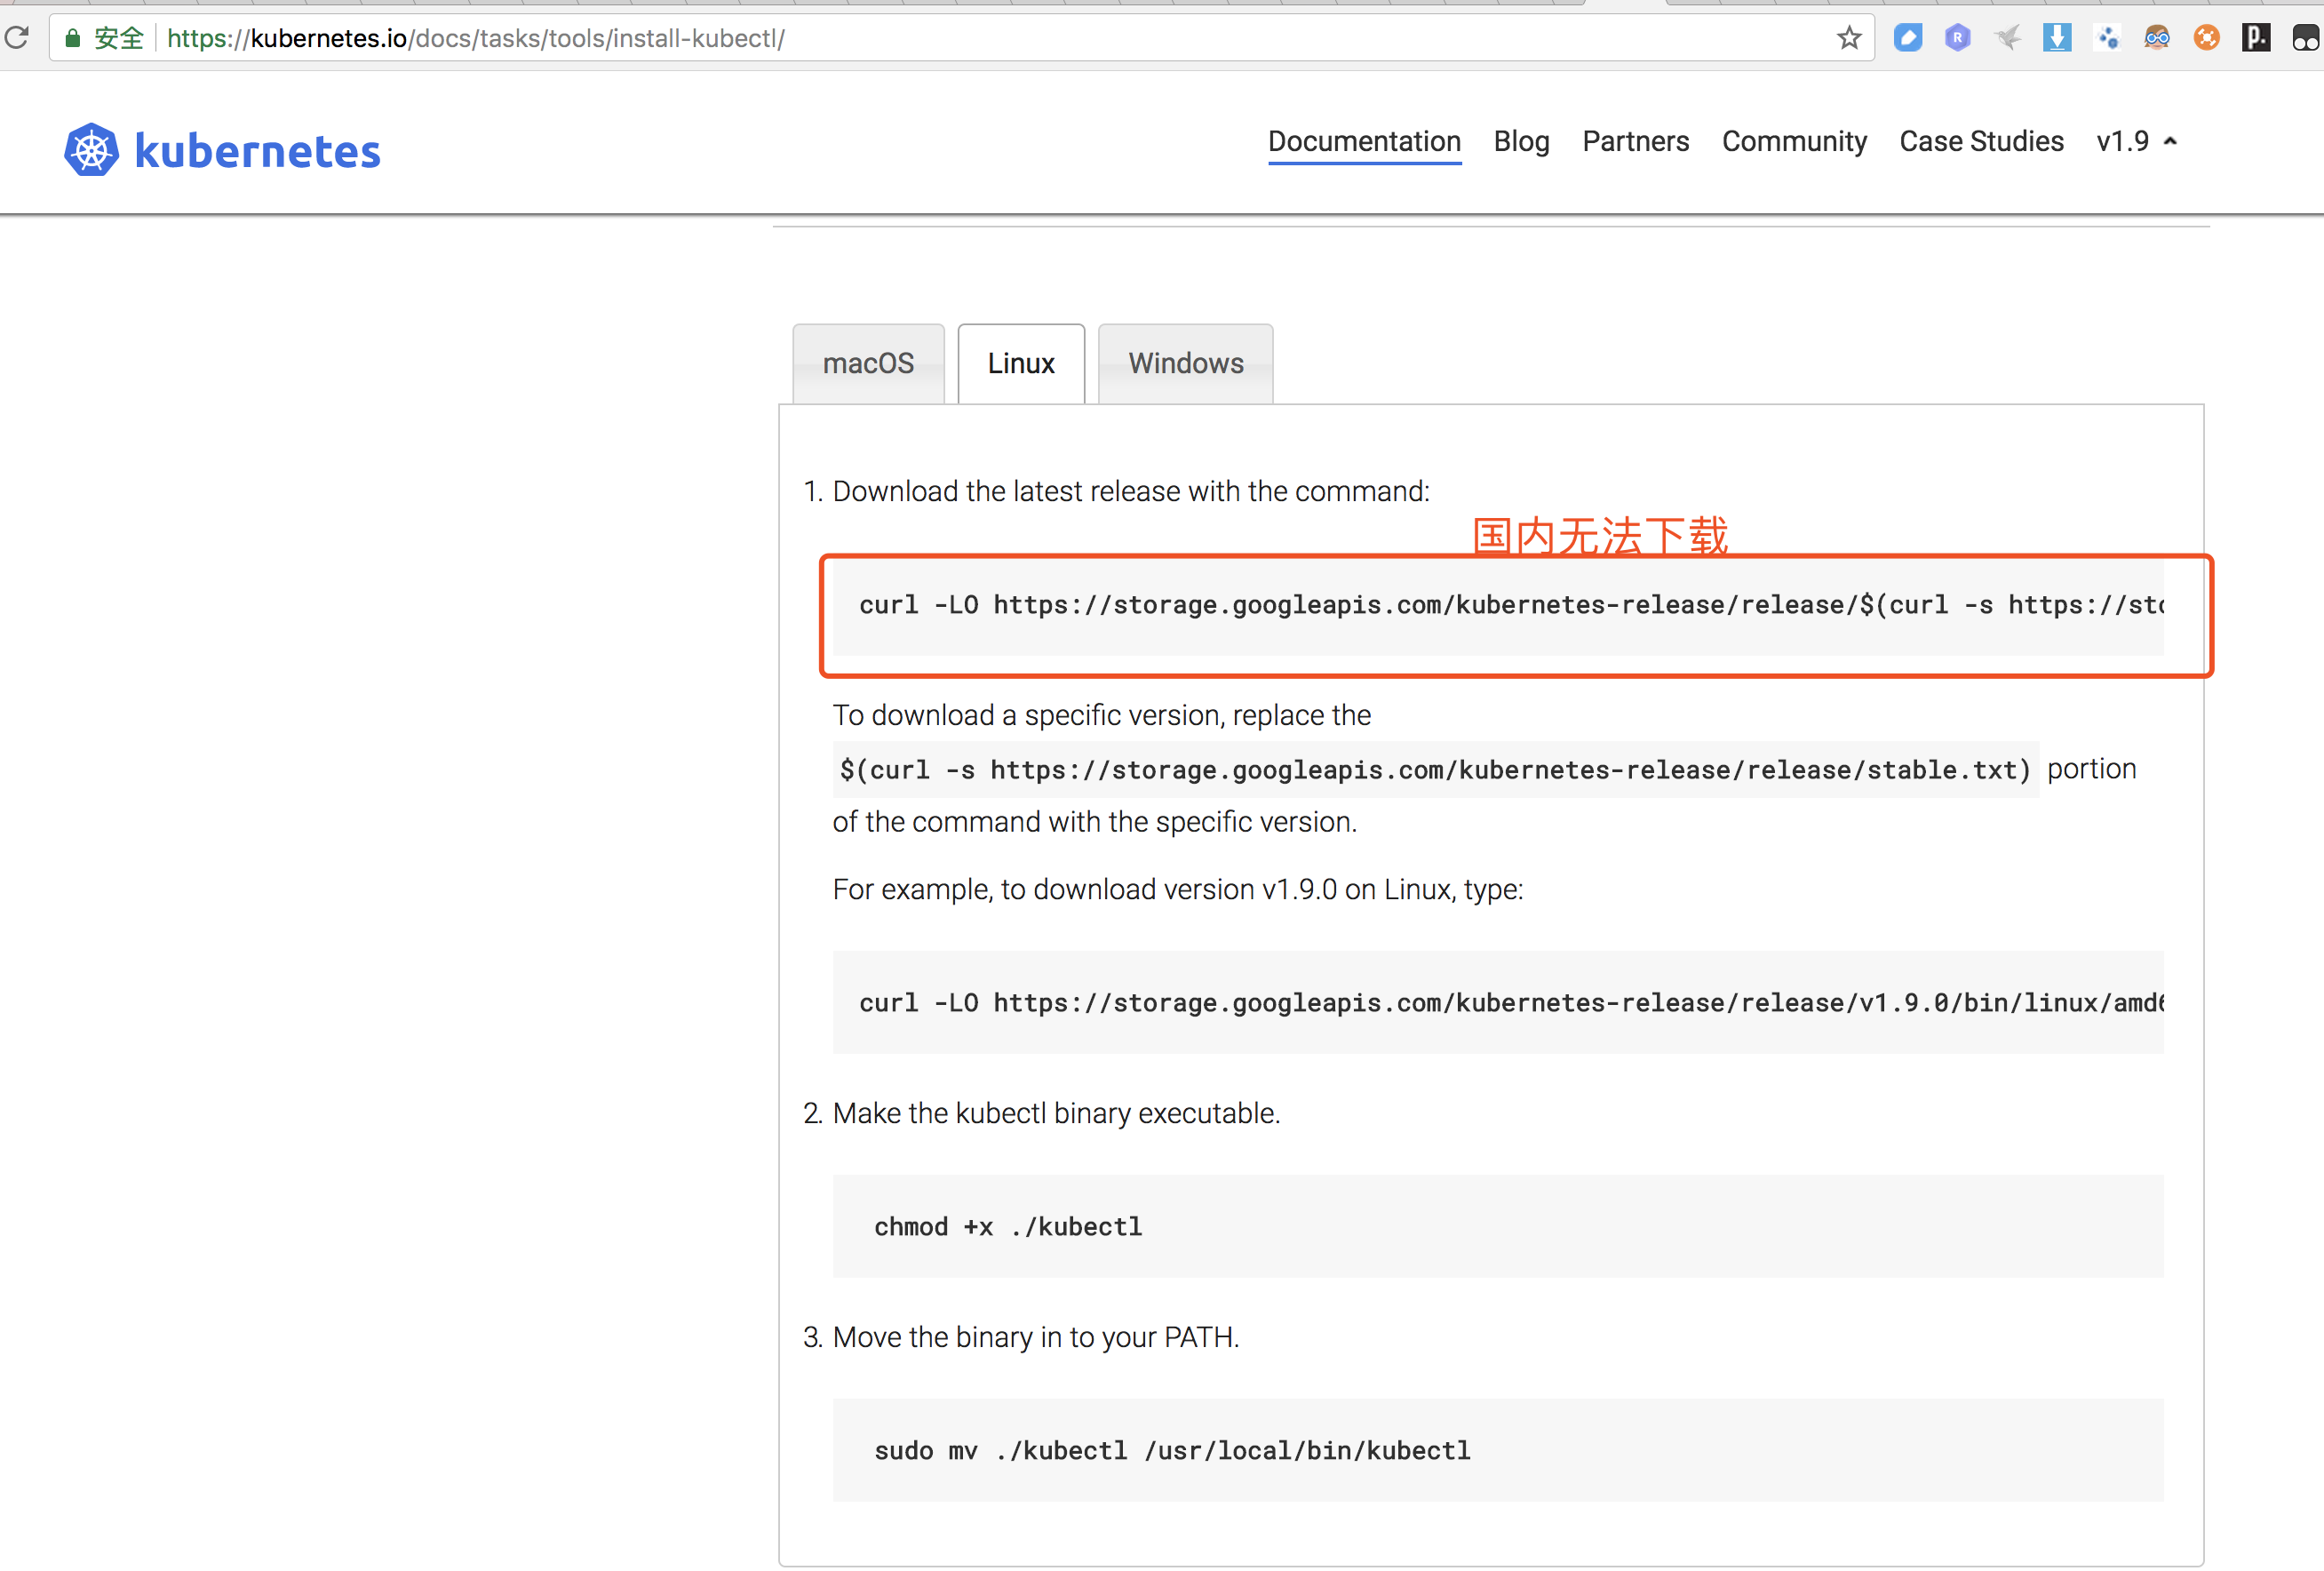2324x1571 pixels.
Task: Click the '安全' secure label
Action: 119,38
